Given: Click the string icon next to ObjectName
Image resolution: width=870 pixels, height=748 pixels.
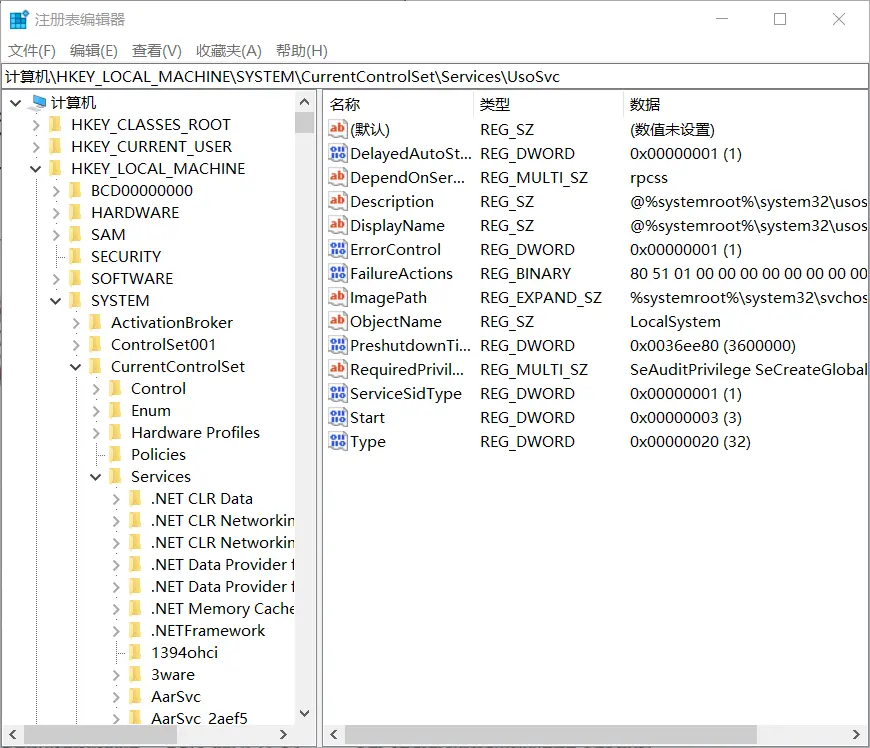Looking at the screenshot, I should coord(337,321).
